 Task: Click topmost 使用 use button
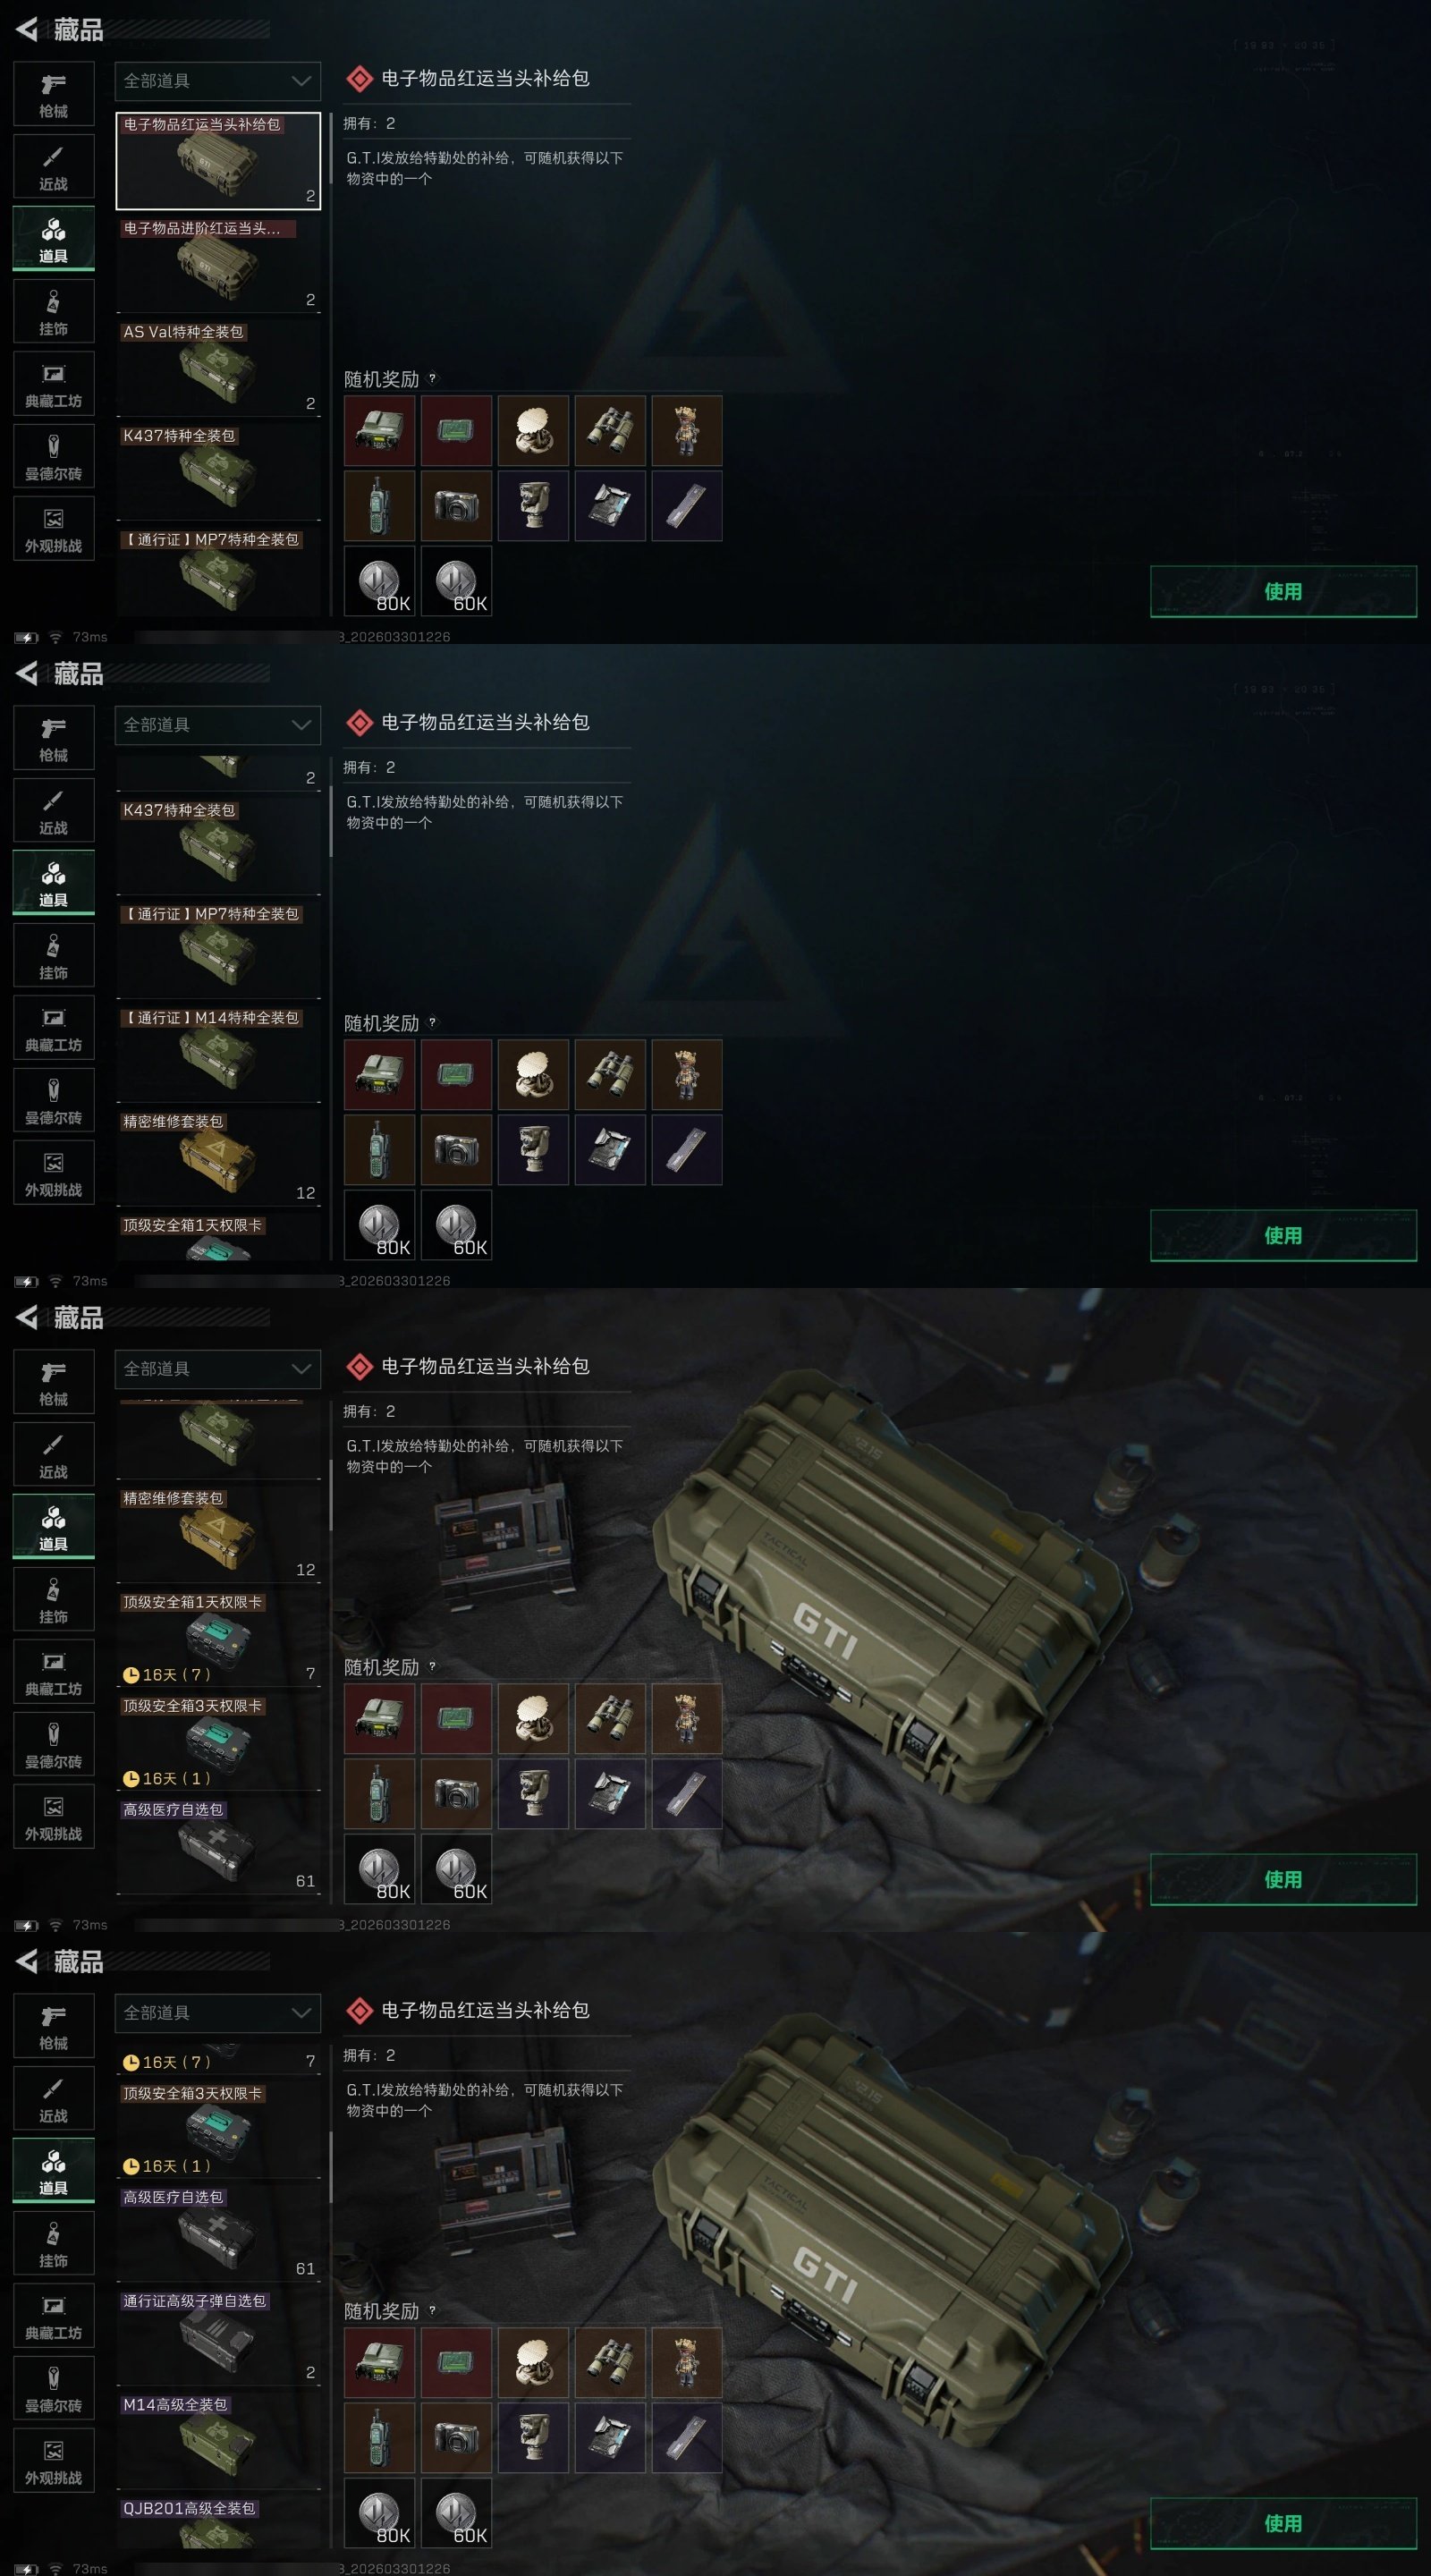[1283, 592]
